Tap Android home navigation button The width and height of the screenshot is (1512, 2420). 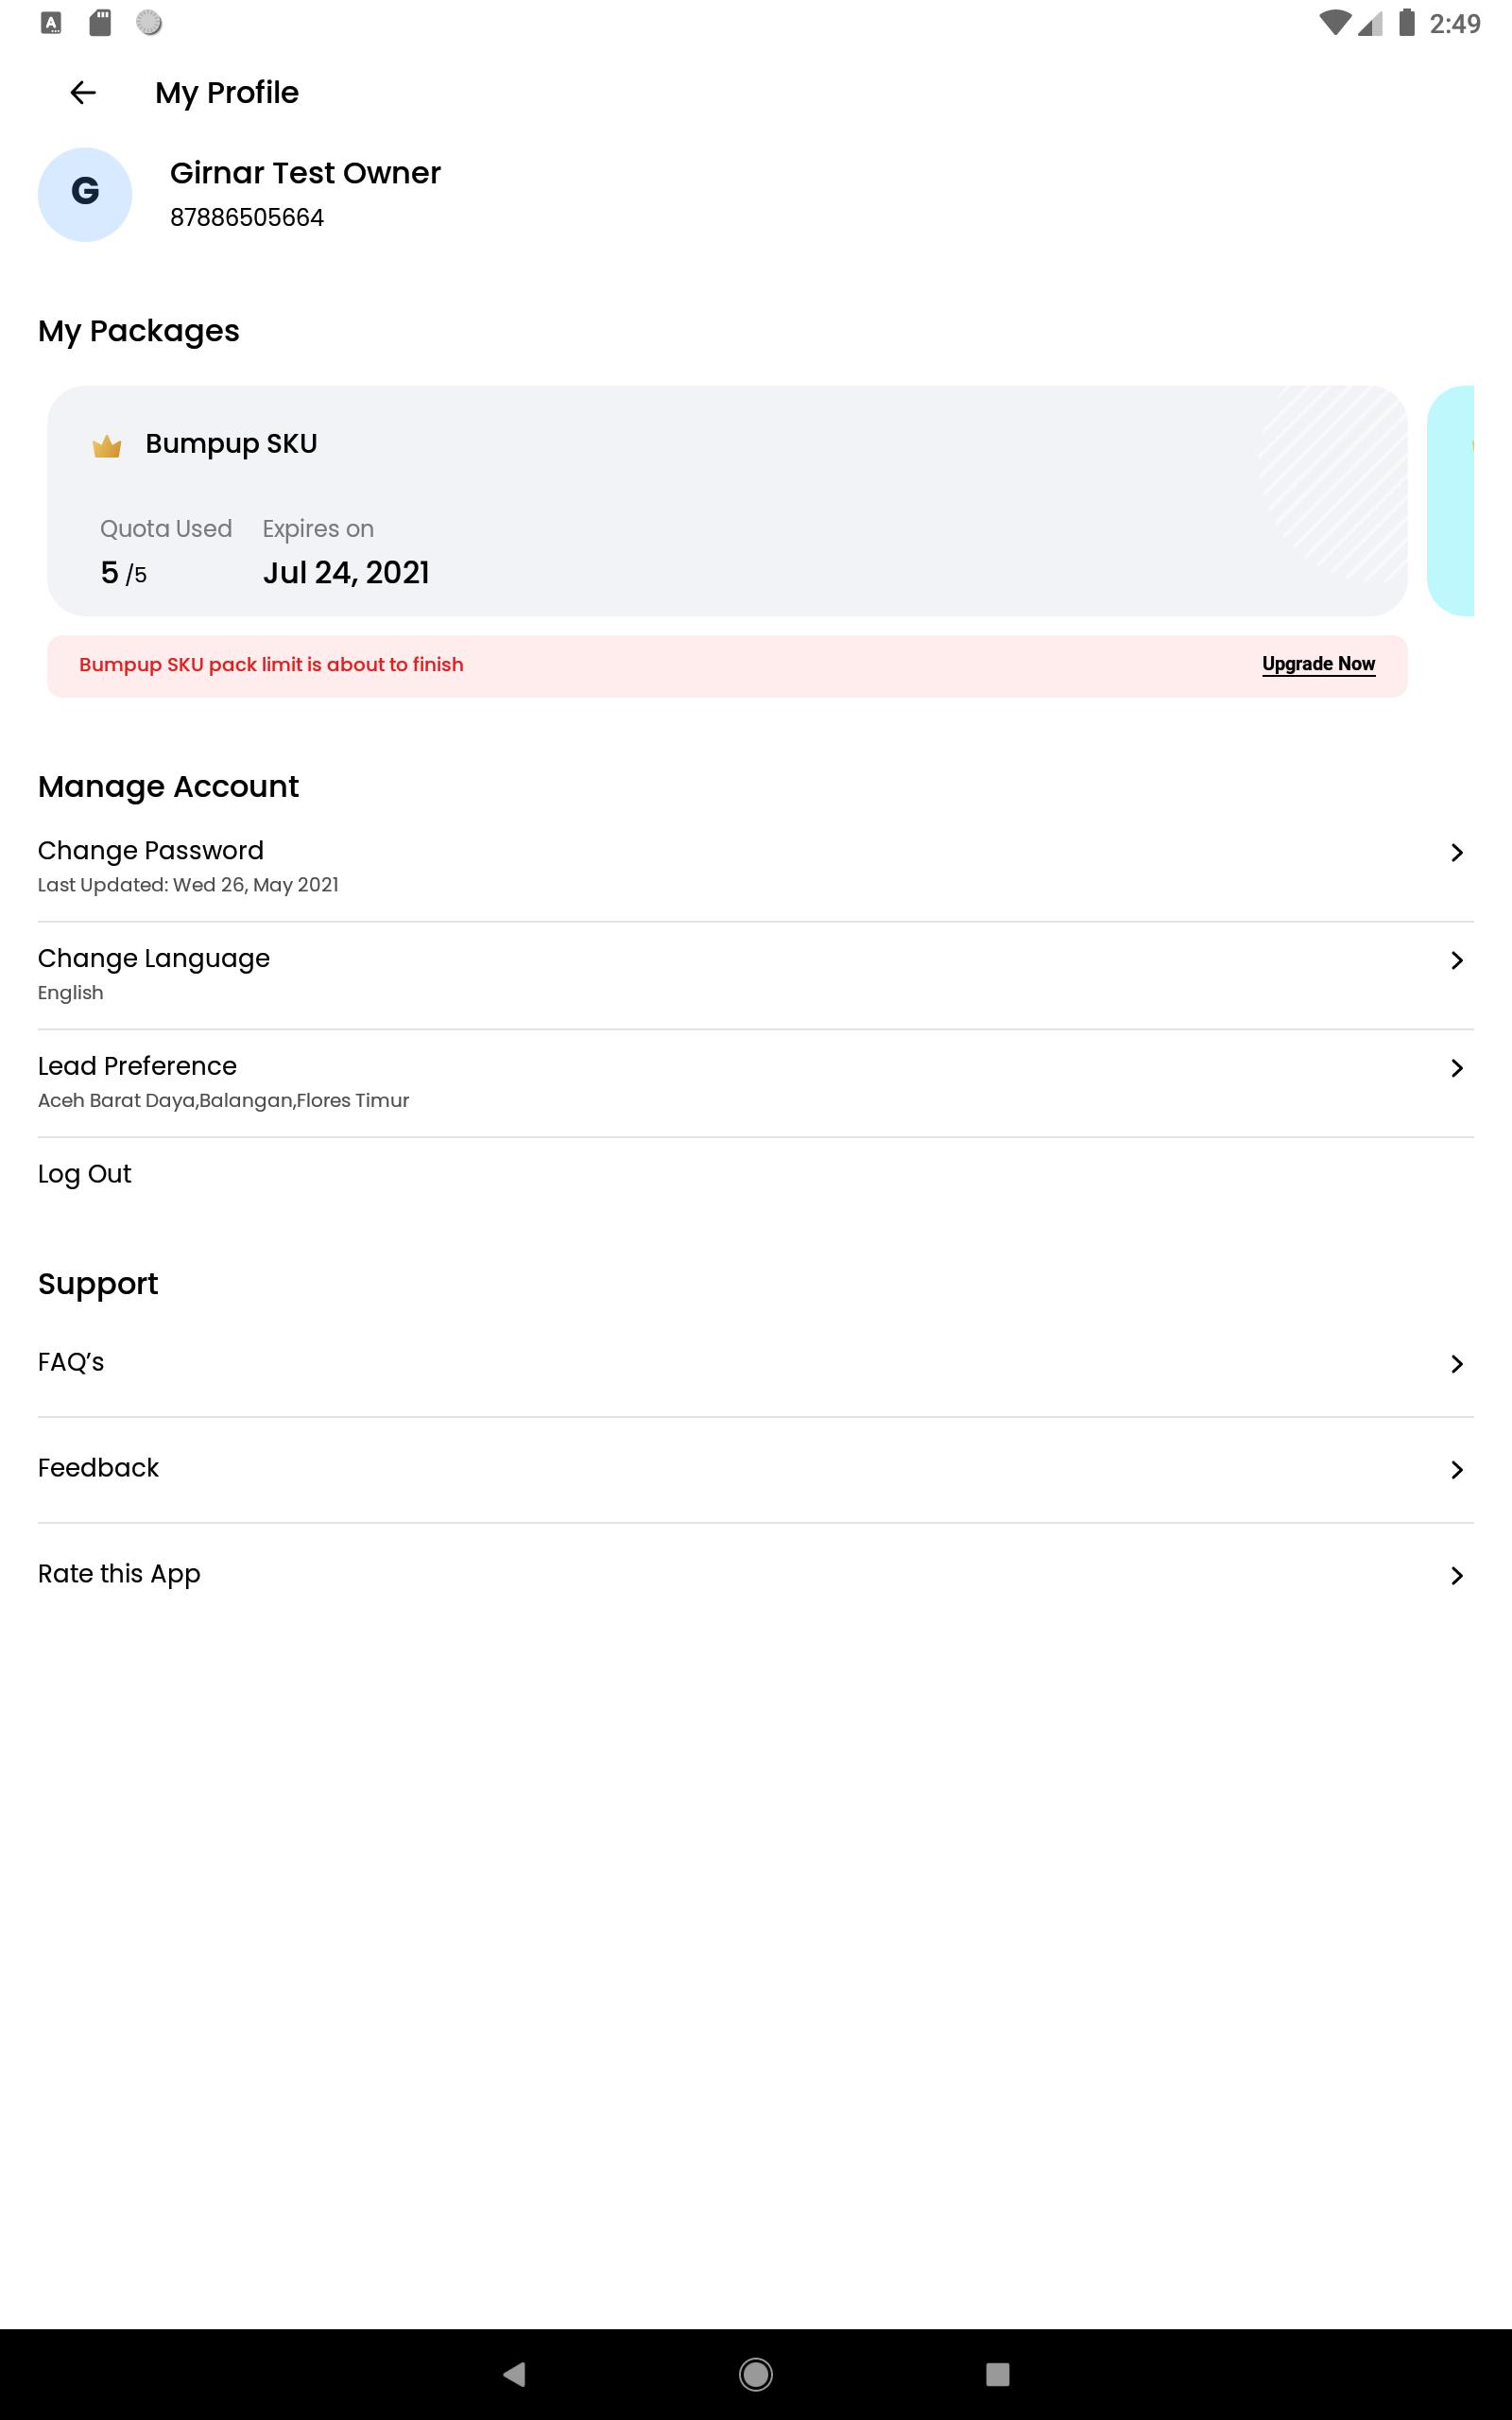click(x=755, y=2374)
